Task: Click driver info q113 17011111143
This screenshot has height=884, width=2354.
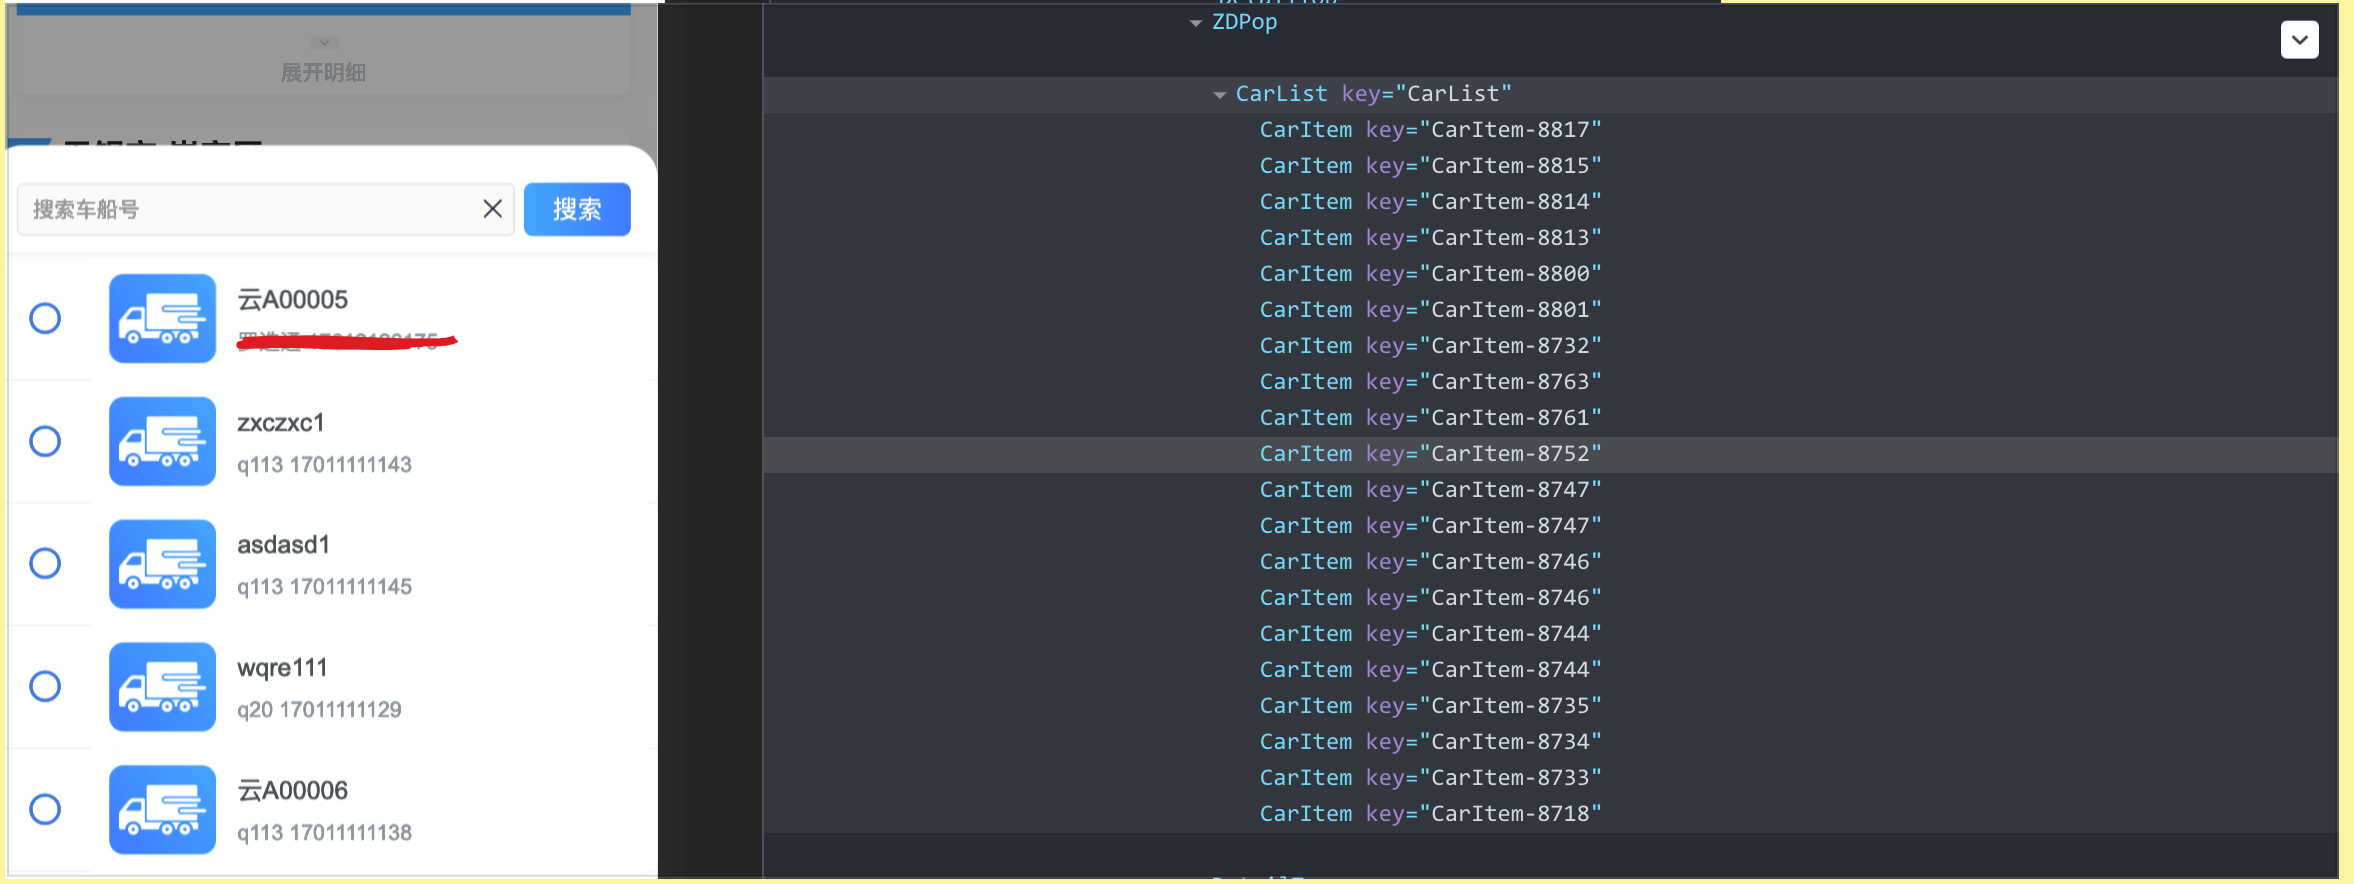Action: 324,465
